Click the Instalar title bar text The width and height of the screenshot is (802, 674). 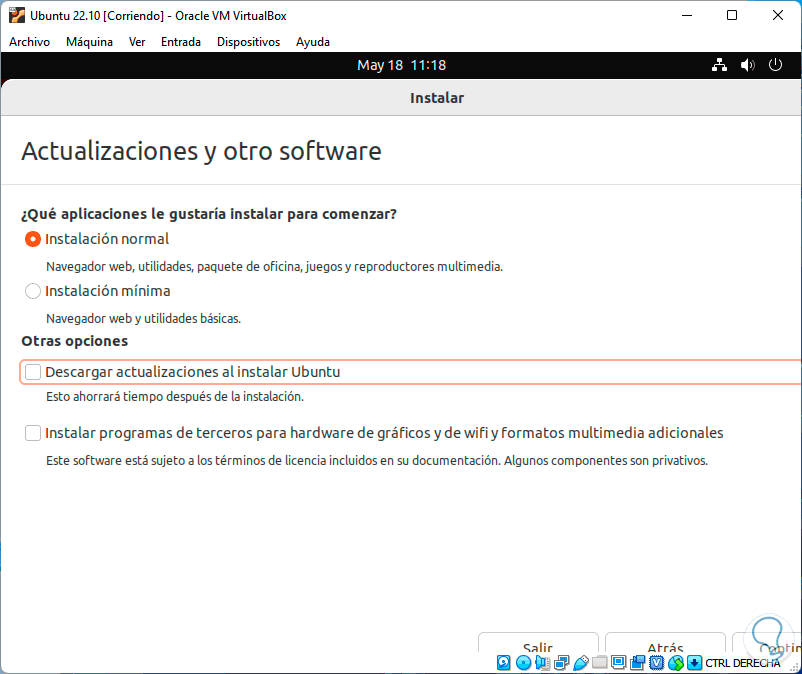click(437, 98)
